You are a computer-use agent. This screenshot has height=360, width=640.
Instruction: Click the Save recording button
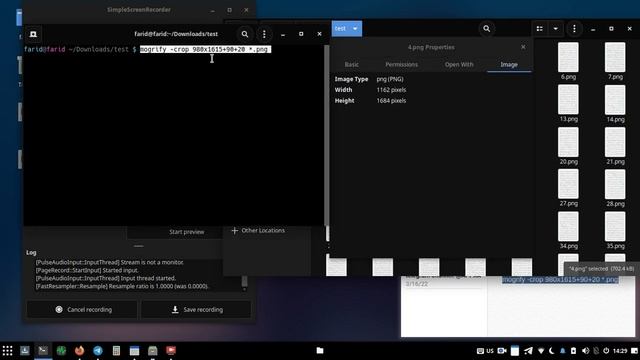click(196, 309)
